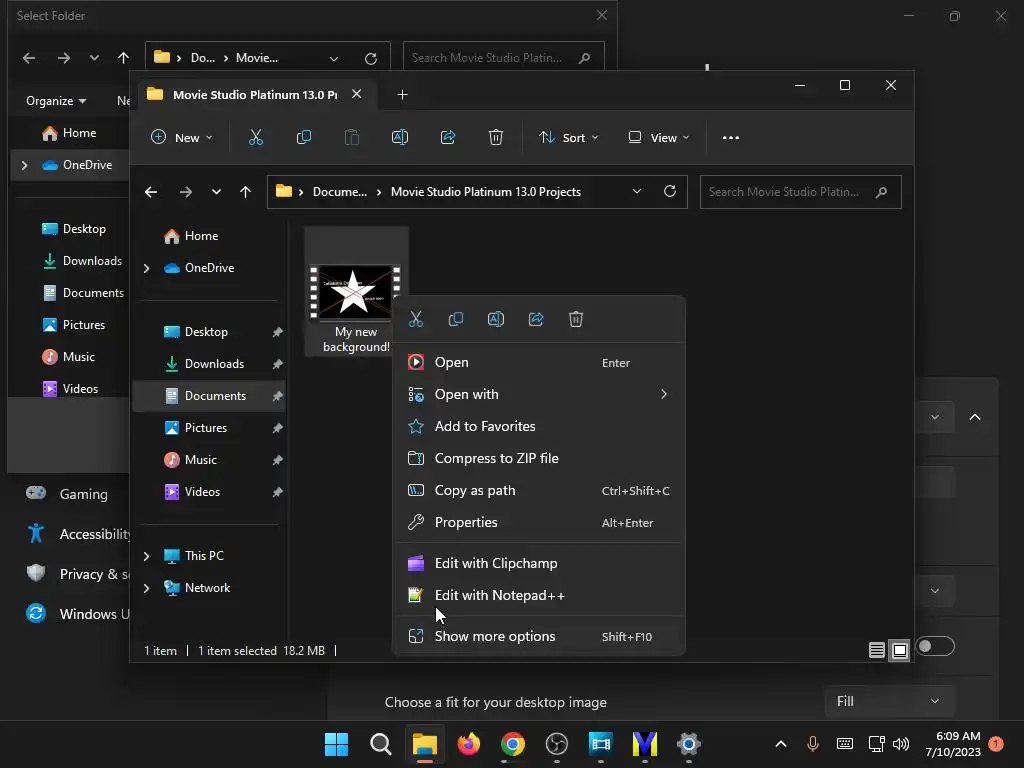Choose Edit with Clipchamp
The width and height of the screenshot is (1024, 768).
(539, 564)
